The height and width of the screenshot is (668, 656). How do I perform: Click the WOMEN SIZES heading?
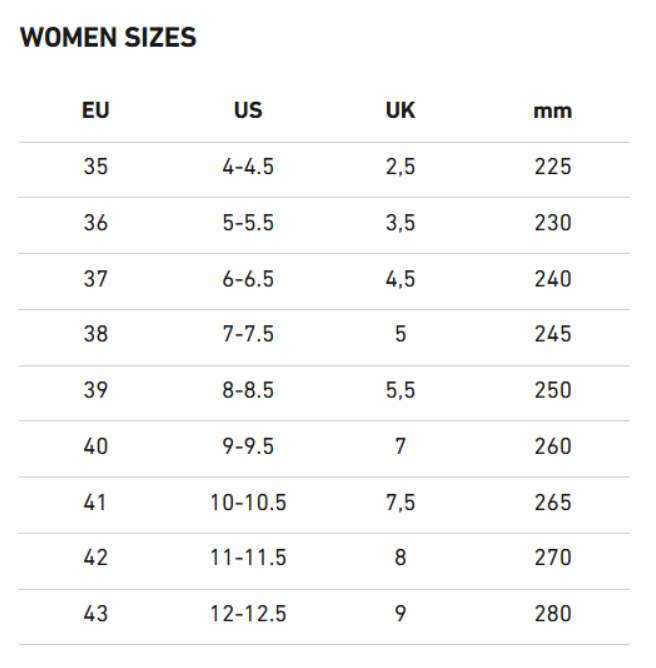click(x=108, y=37)
